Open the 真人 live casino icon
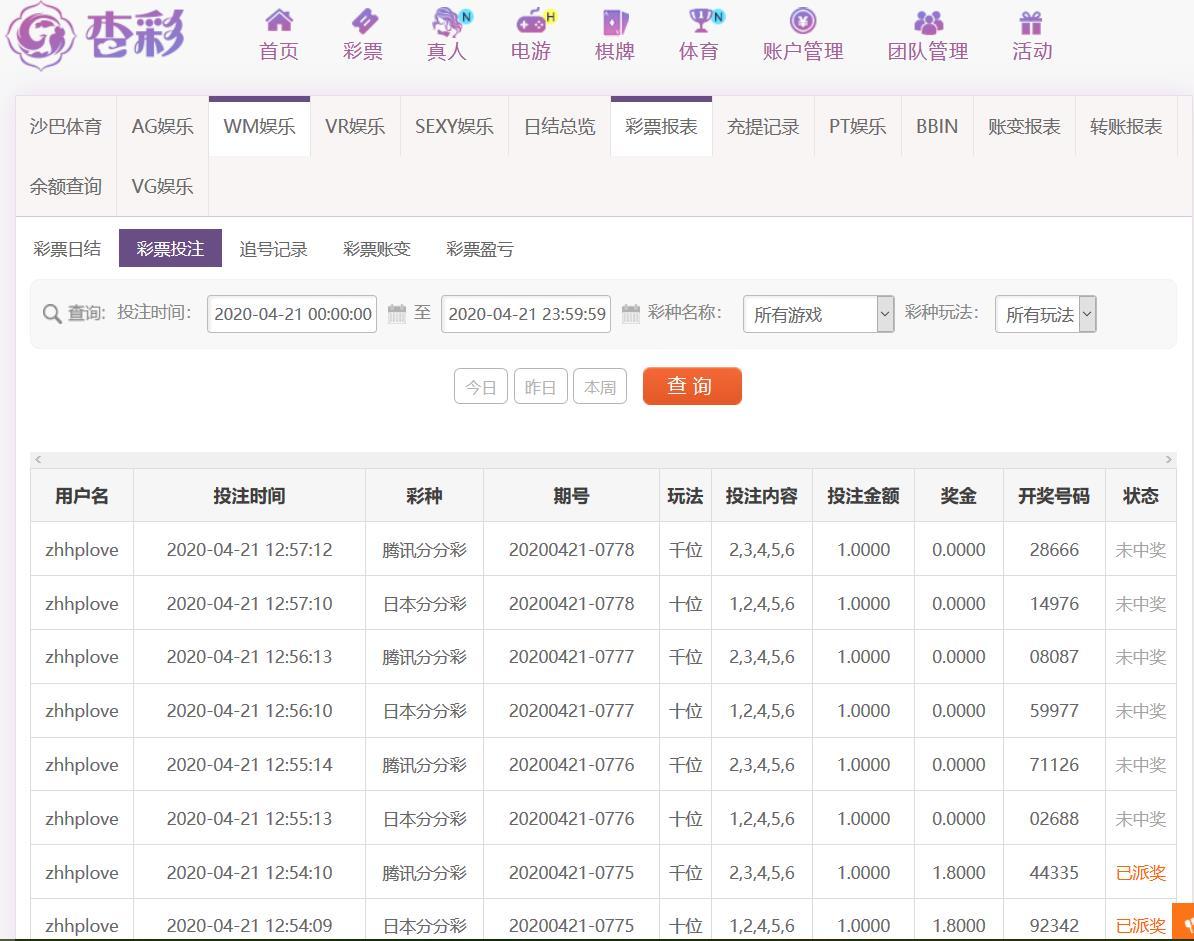Viewport: 1194px width, 941px height. (x=446, y=21)
